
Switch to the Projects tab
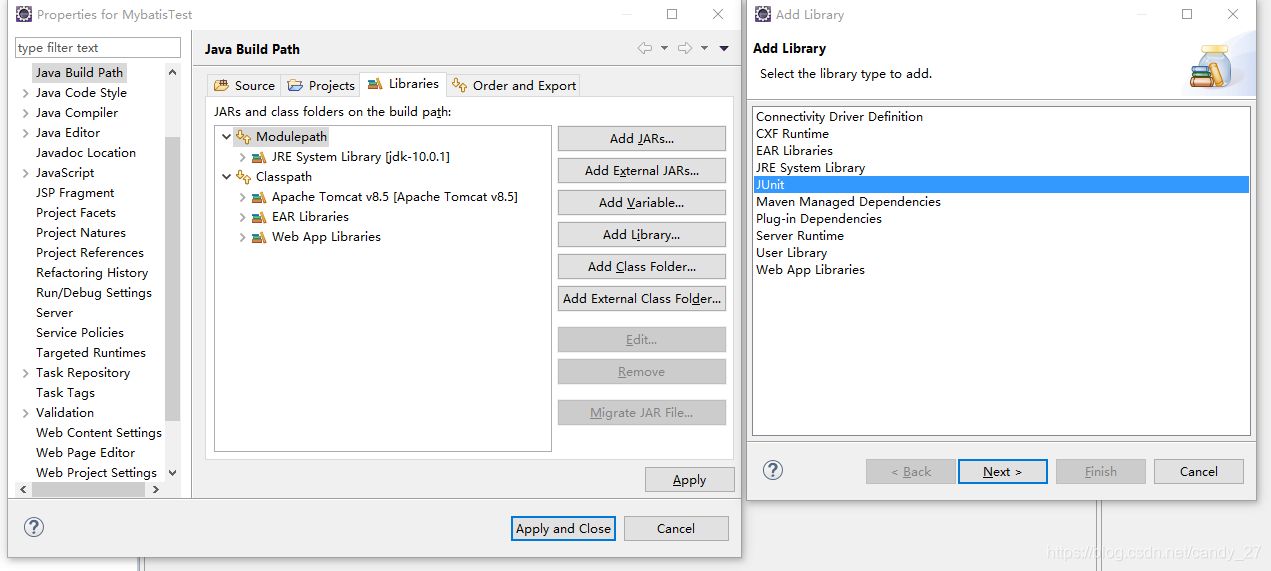[x=320, y=85]
